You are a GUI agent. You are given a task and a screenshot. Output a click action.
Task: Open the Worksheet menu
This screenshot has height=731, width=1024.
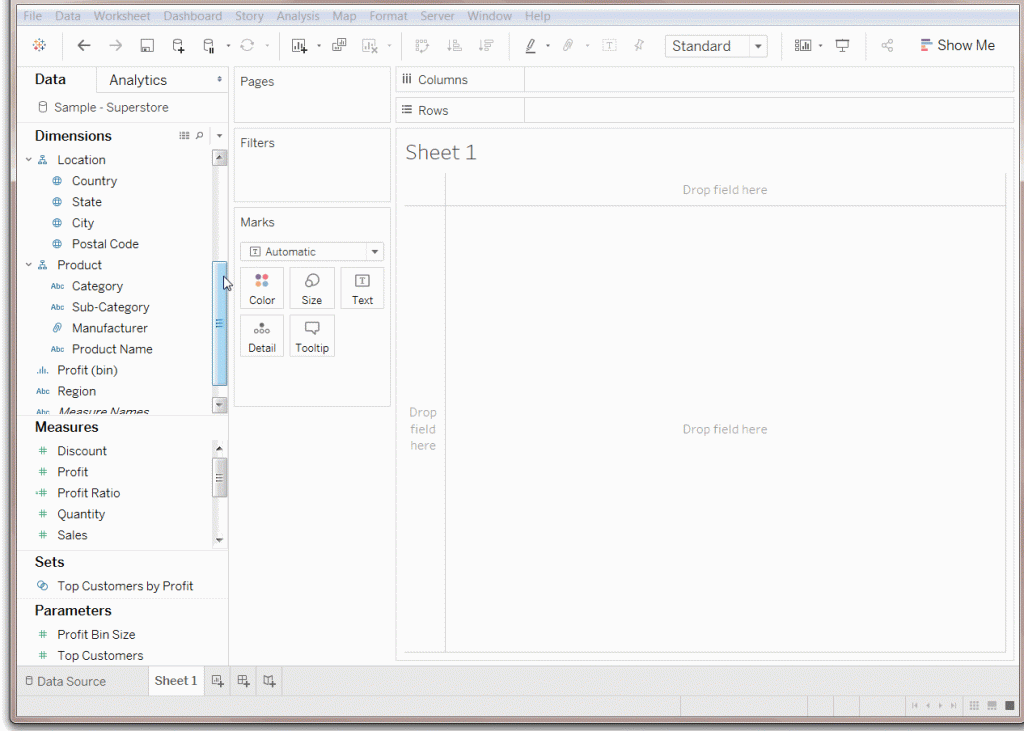(121, 15)
